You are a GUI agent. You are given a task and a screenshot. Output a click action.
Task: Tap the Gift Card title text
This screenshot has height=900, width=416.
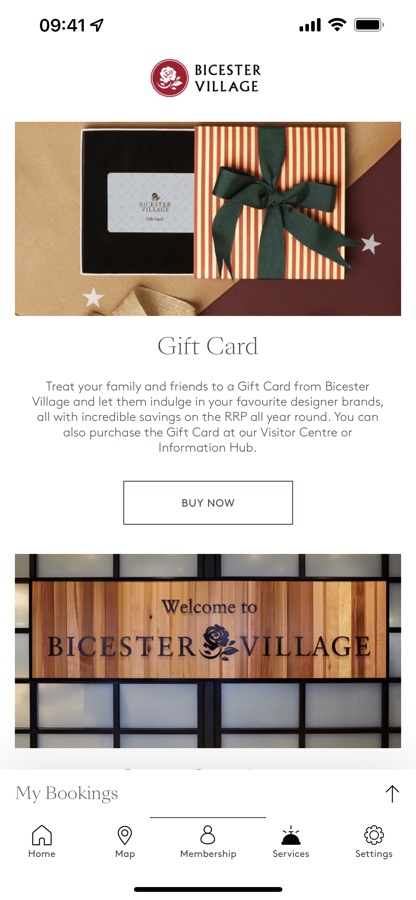click(x=208, y=347)
